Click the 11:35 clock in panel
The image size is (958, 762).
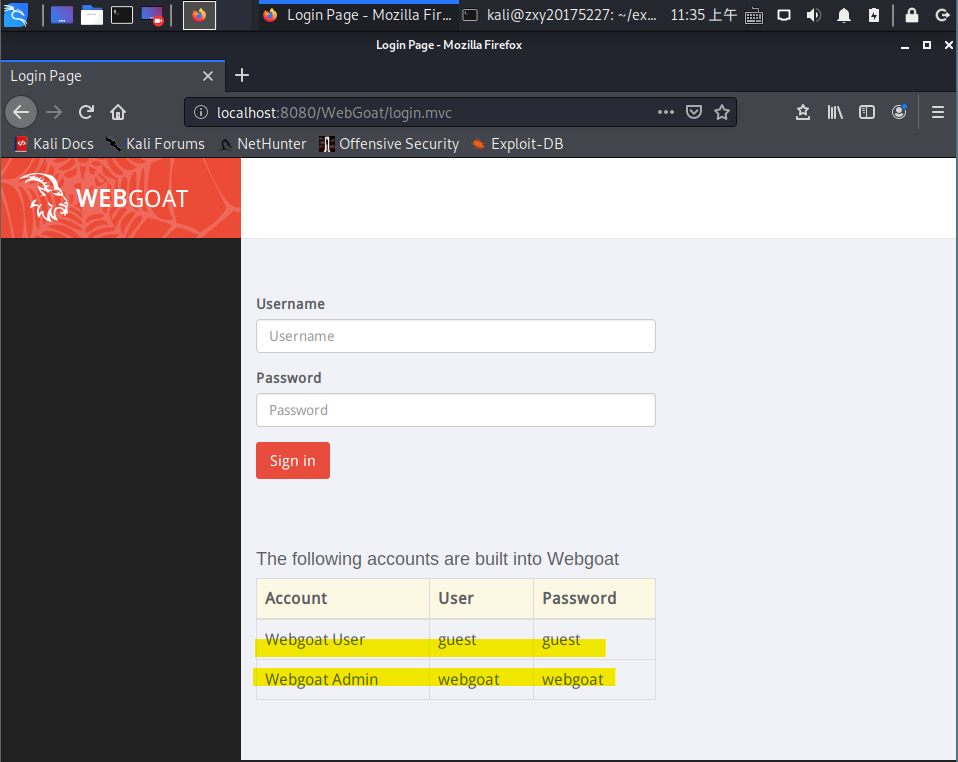click(x=703, y=15)
